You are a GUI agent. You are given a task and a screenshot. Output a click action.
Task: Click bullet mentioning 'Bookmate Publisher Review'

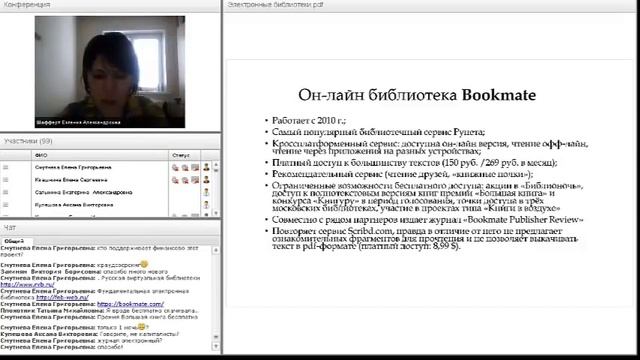coord(428,220)
